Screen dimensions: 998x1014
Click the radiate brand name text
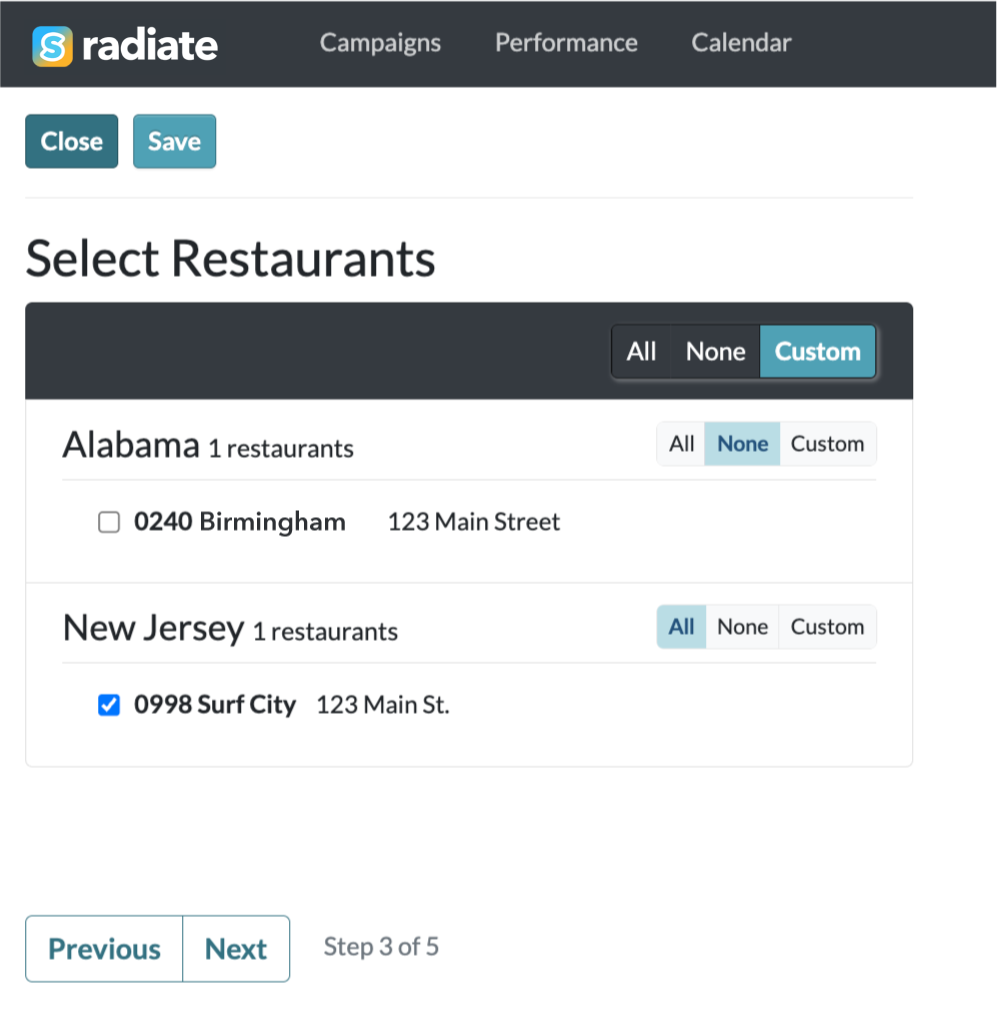[150, 46]
